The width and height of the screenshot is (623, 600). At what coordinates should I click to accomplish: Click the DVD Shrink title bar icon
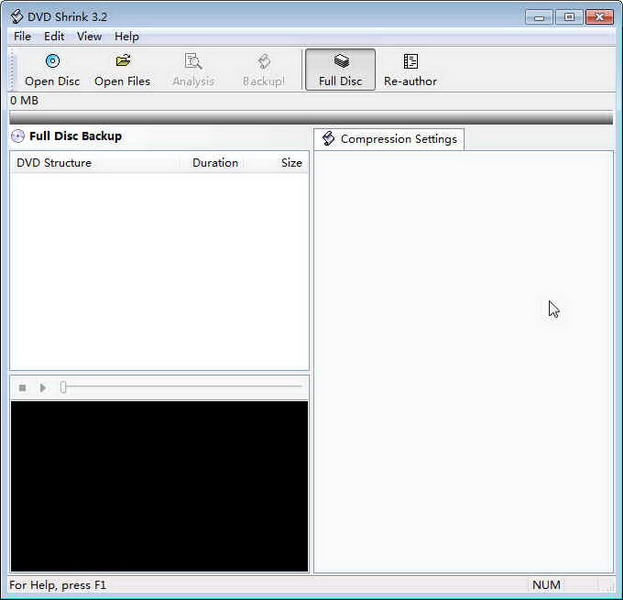[x=17, y=17]
